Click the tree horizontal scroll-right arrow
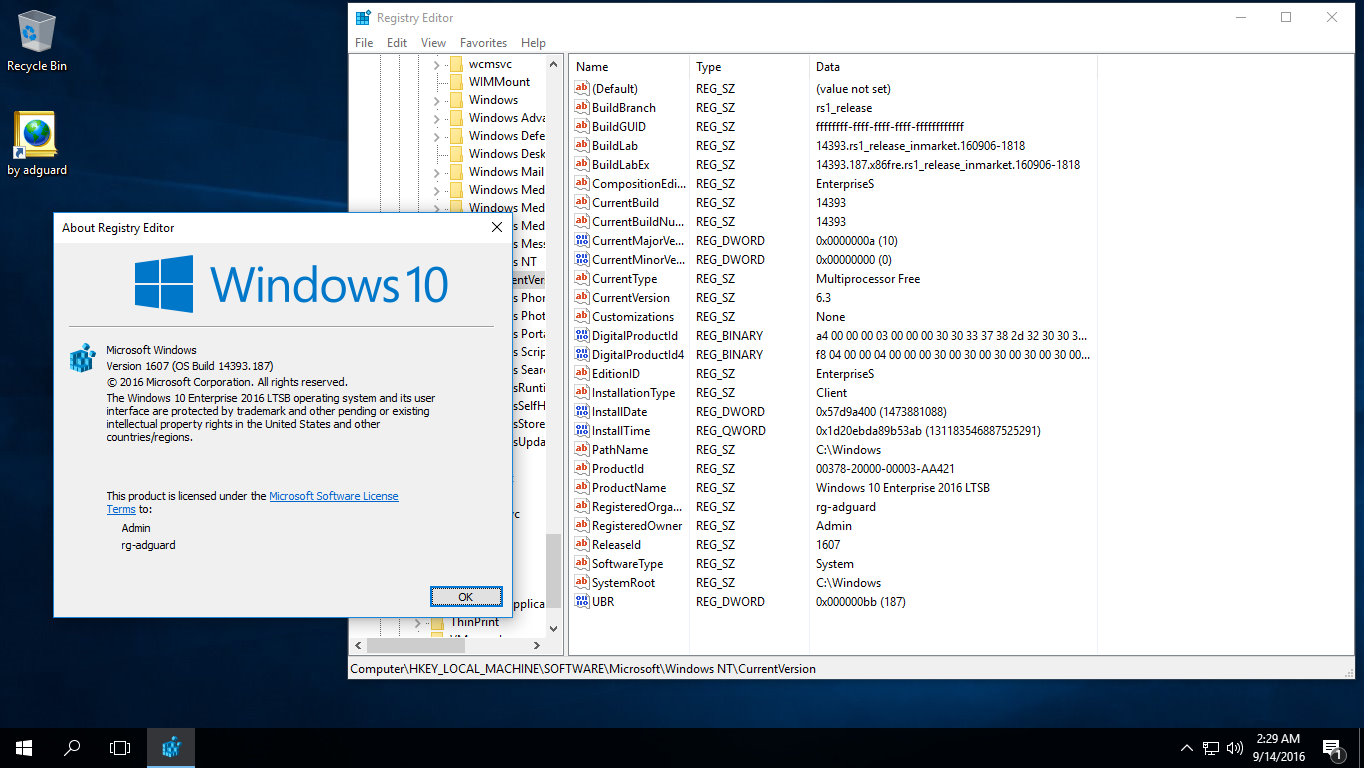Viewport: 1364px width, 768px height. (536, 646)
